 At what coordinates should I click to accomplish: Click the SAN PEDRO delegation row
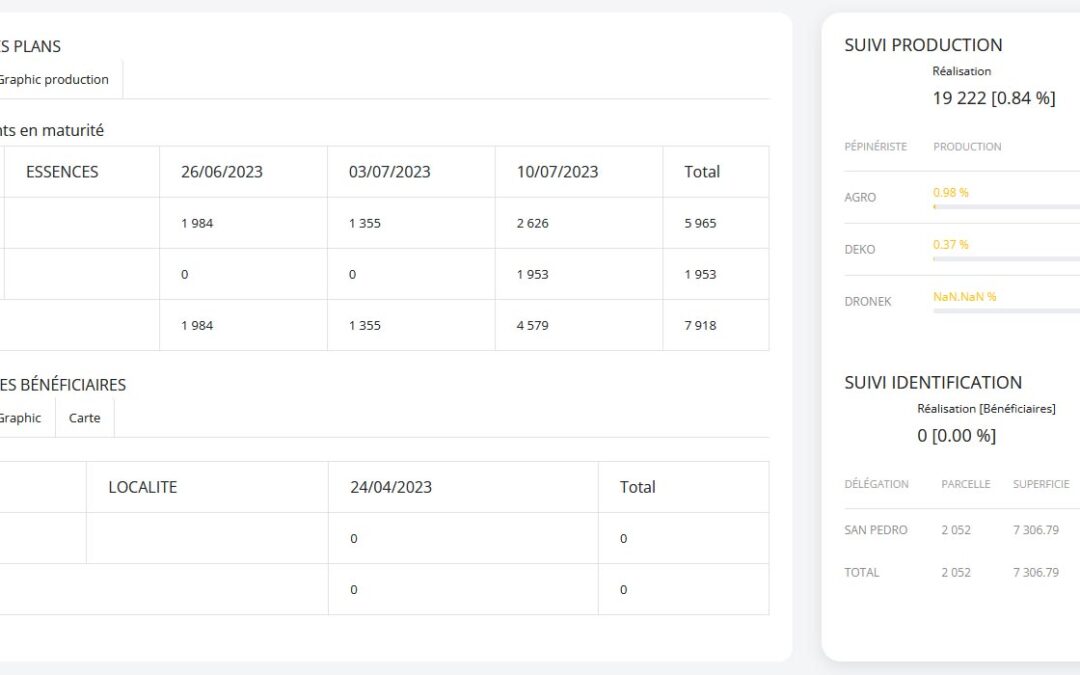876,530
